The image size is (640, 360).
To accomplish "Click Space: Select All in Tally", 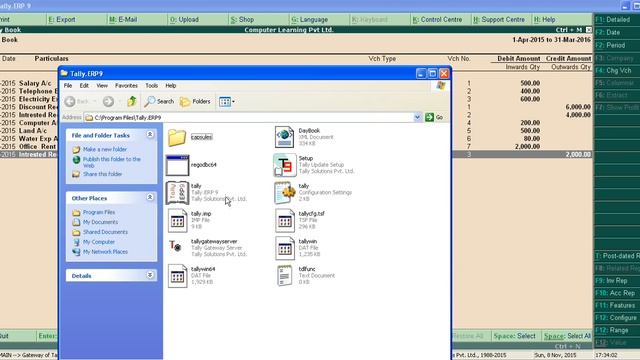I will (x=567, y=336).
